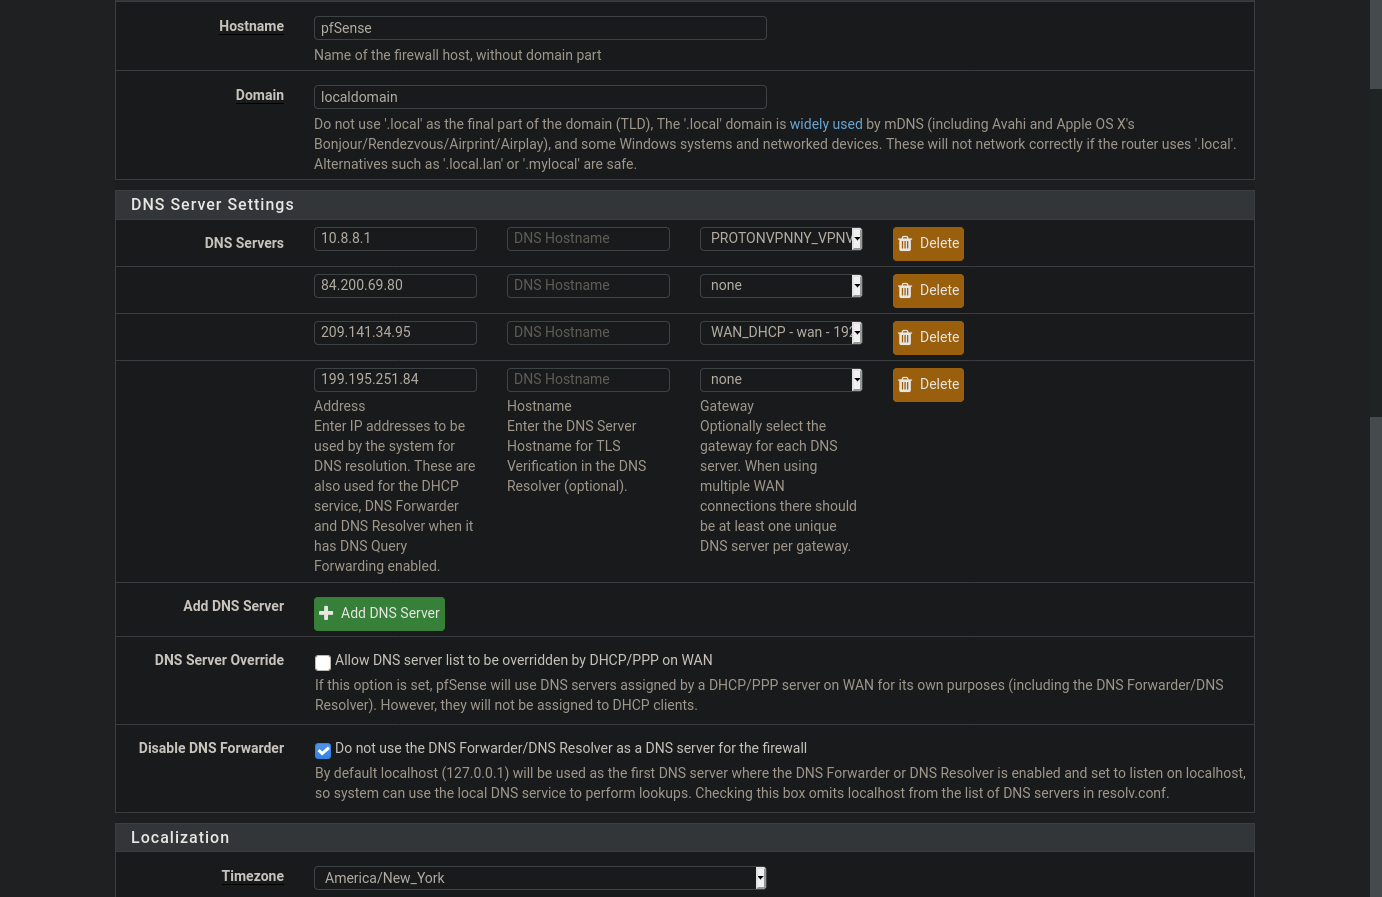This screenshot has height=897, width=1382.
Task: Open PROTONVPNNY_VPNV gateway dropdown
Action: (x=781, y=238)
